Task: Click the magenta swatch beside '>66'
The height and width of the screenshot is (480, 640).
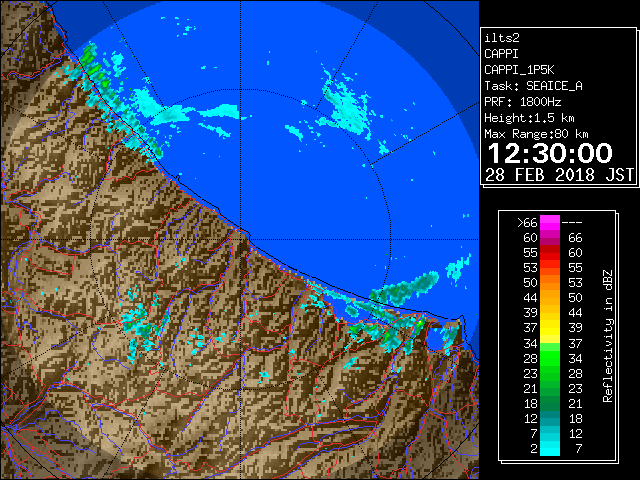Action: 550,223
